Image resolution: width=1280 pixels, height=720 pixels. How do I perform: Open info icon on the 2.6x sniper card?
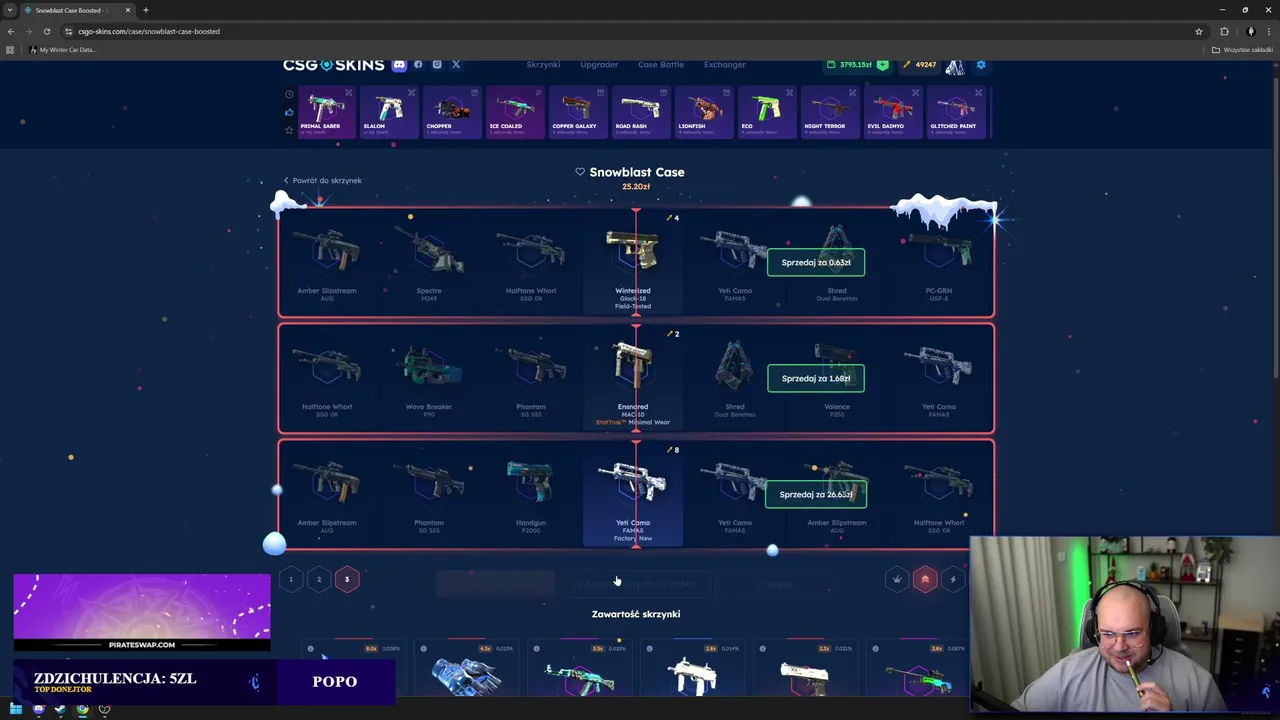(x=875, y=649)
